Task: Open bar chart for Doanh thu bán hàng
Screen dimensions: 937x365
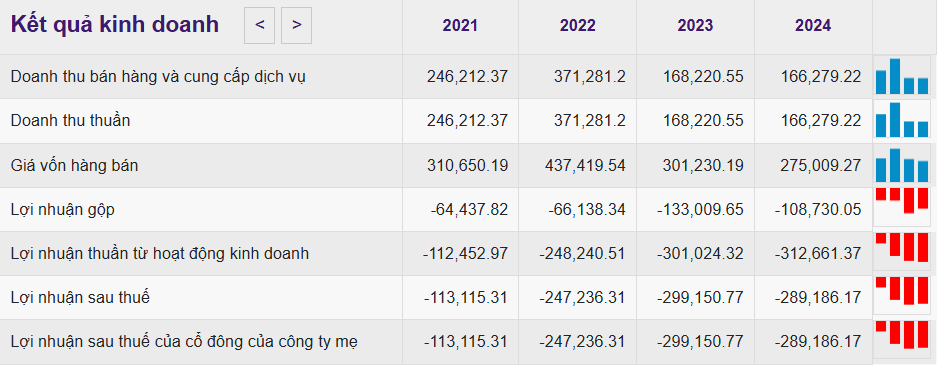Action: point(902,76)
